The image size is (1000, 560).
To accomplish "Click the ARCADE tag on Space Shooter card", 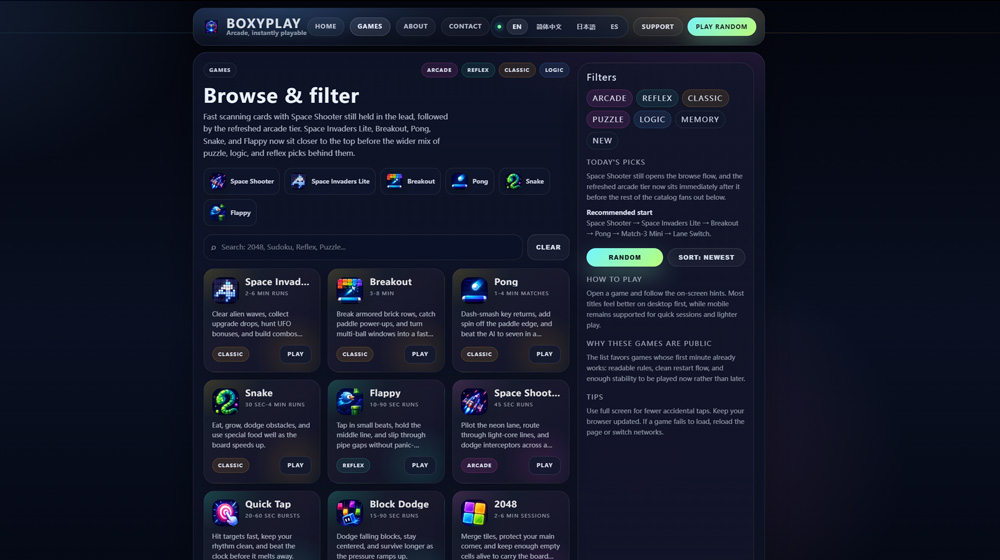I will click(x=479, y=466).
